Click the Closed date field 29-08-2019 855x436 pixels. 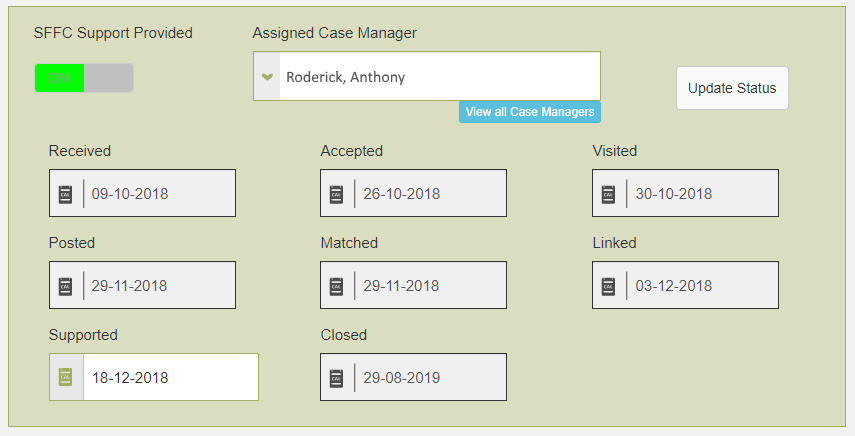tap(430, 378)
